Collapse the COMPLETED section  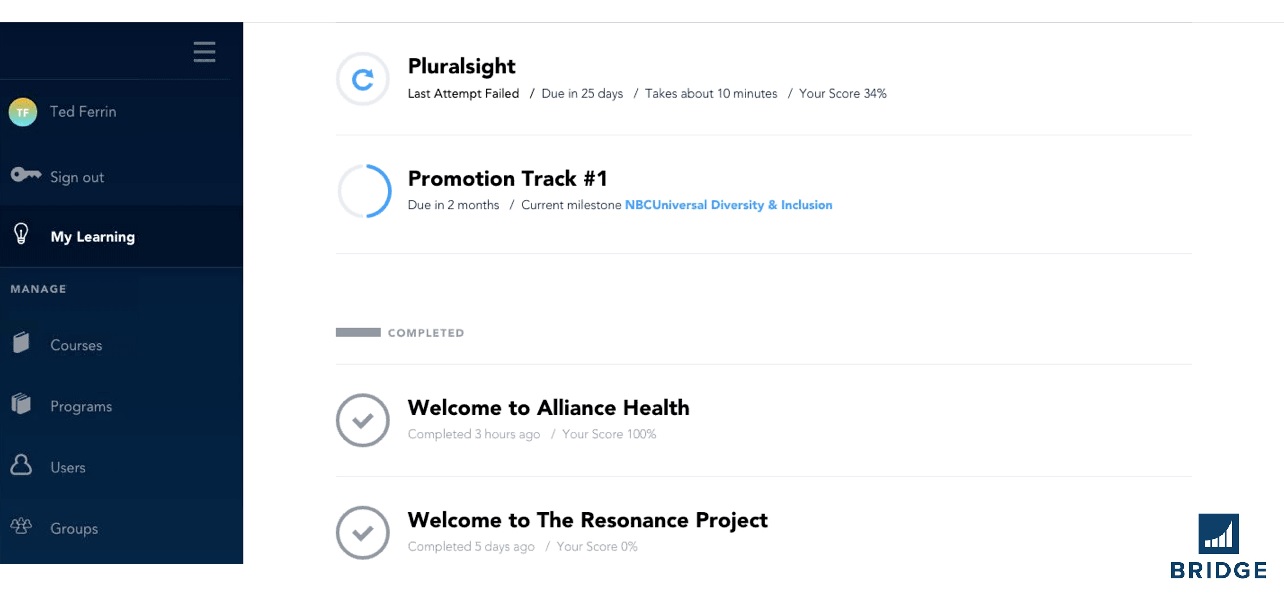click(400, 332)
